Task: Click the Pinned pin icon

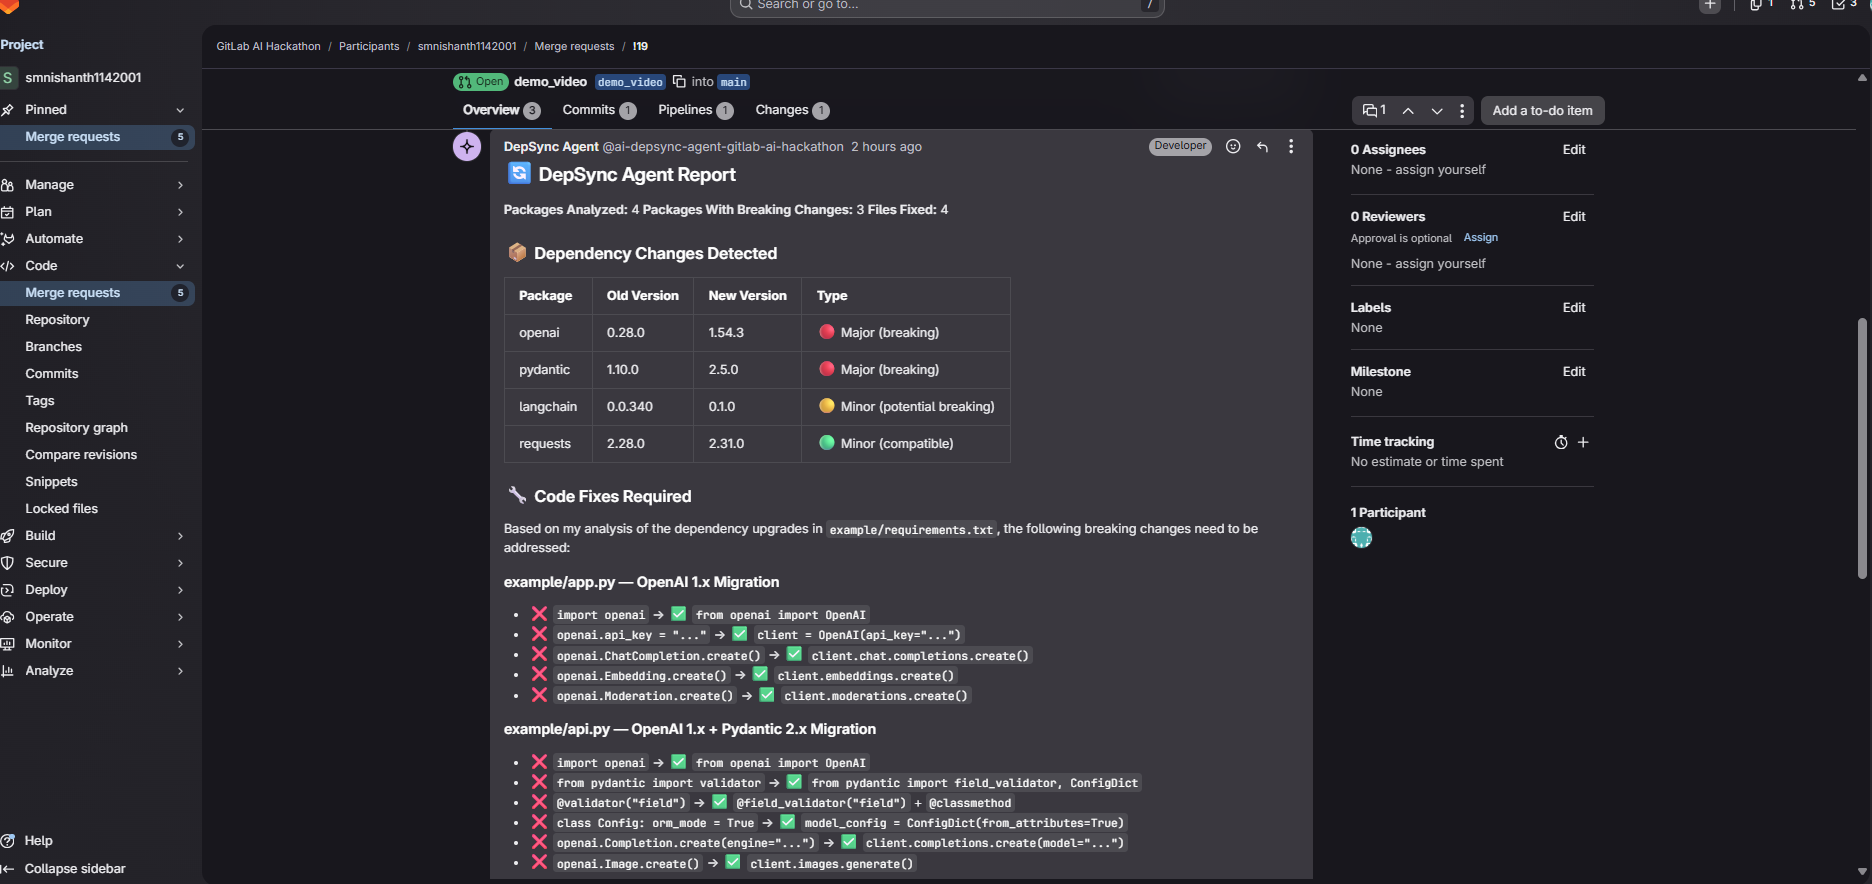Action: [x=7, y=110]
